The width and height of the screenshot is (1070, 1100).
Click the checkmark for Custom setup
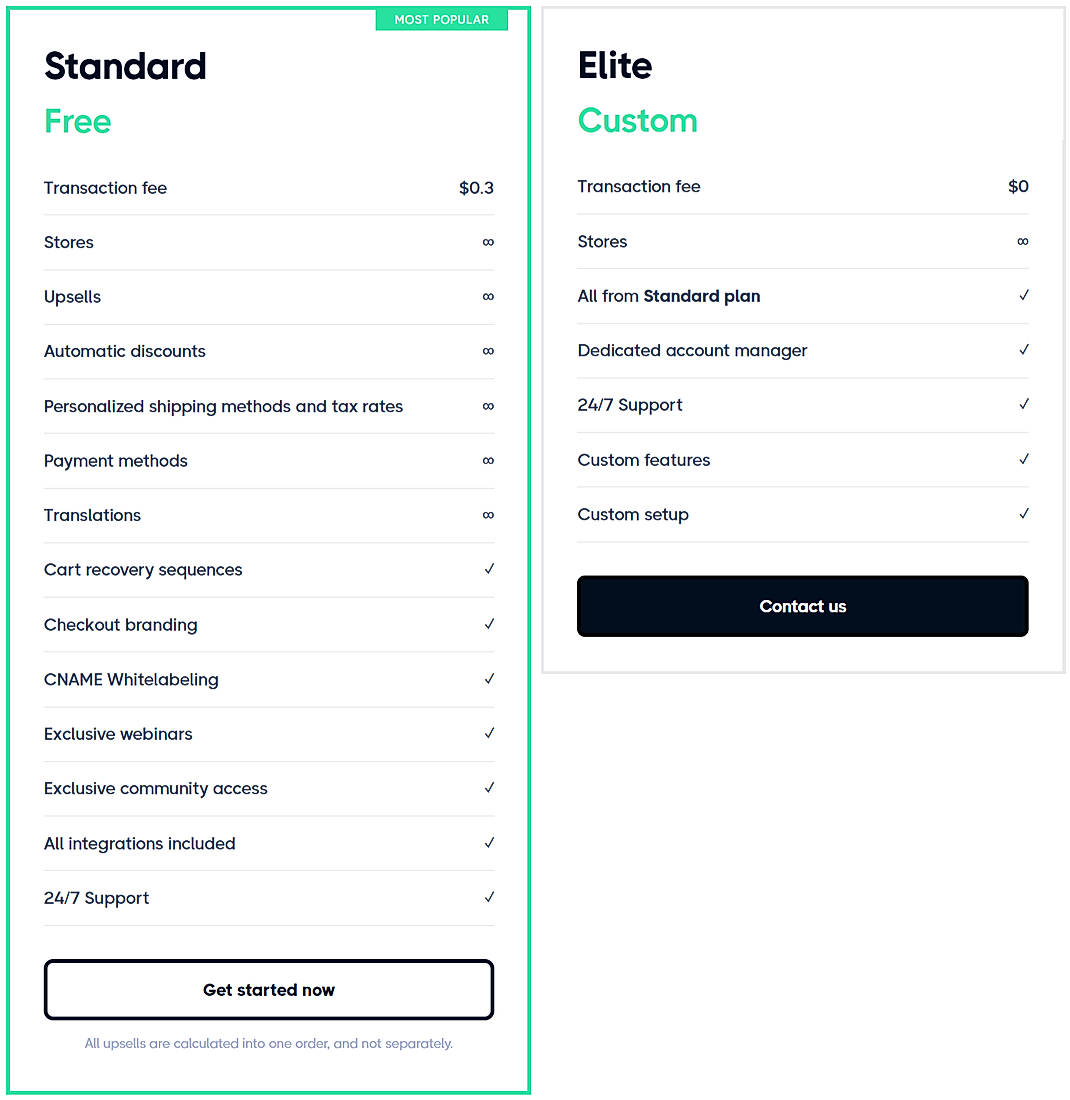pyautogui.click(x=1023, y=514)
